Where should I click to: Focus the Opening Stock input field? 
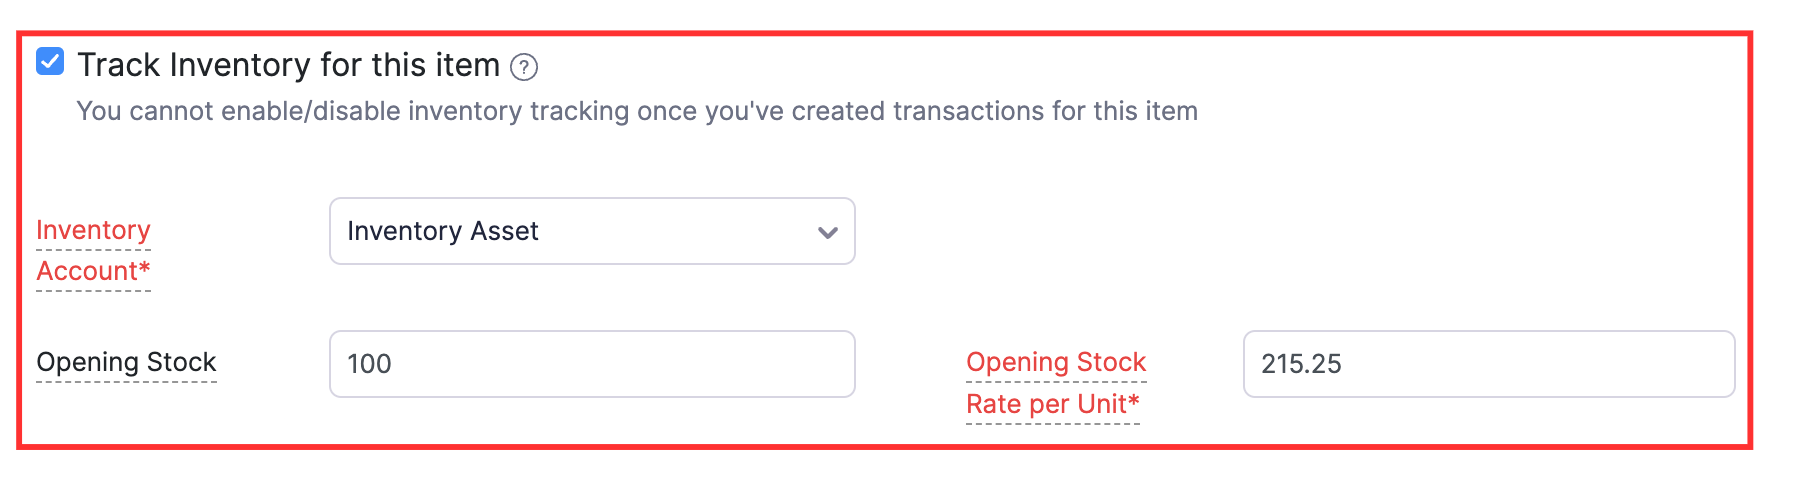click(x=591, y=364)
